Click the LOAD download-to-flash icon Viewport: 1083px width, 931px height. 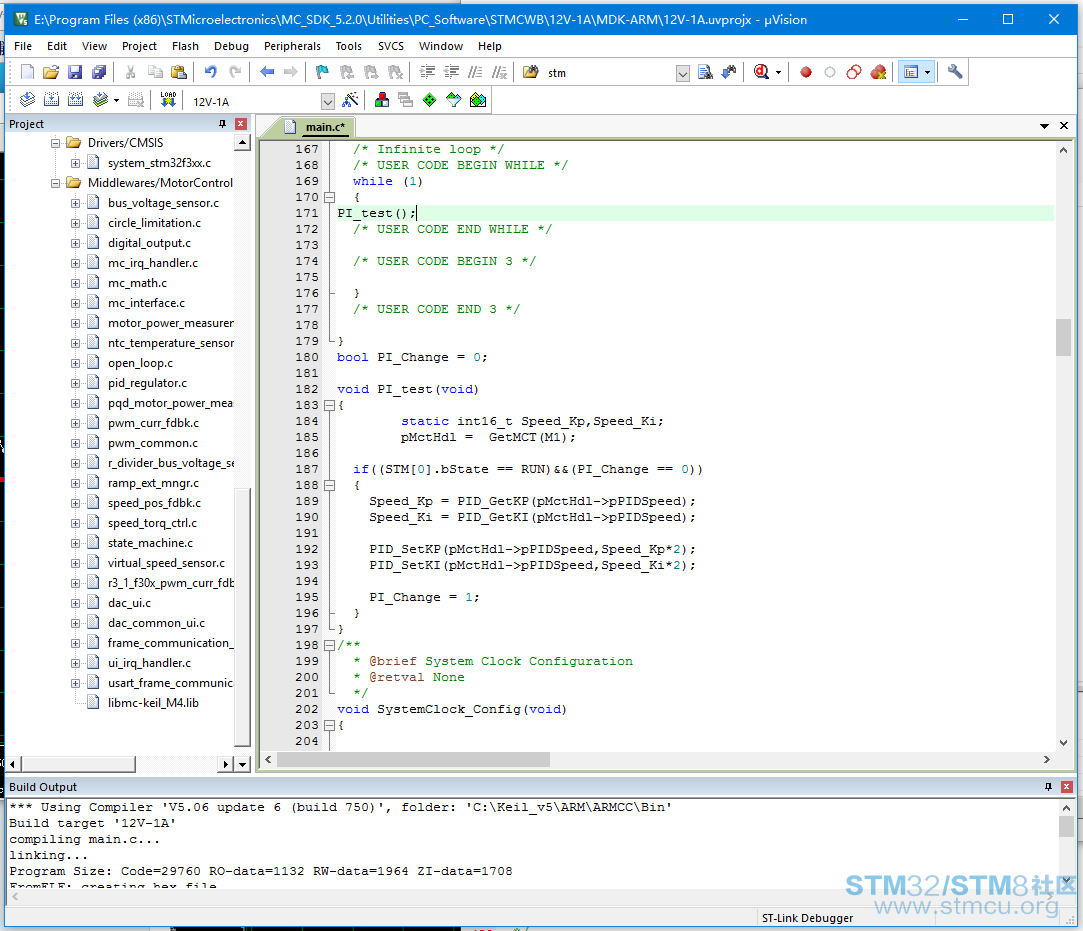pyautogui.click(x=168, y=100)
